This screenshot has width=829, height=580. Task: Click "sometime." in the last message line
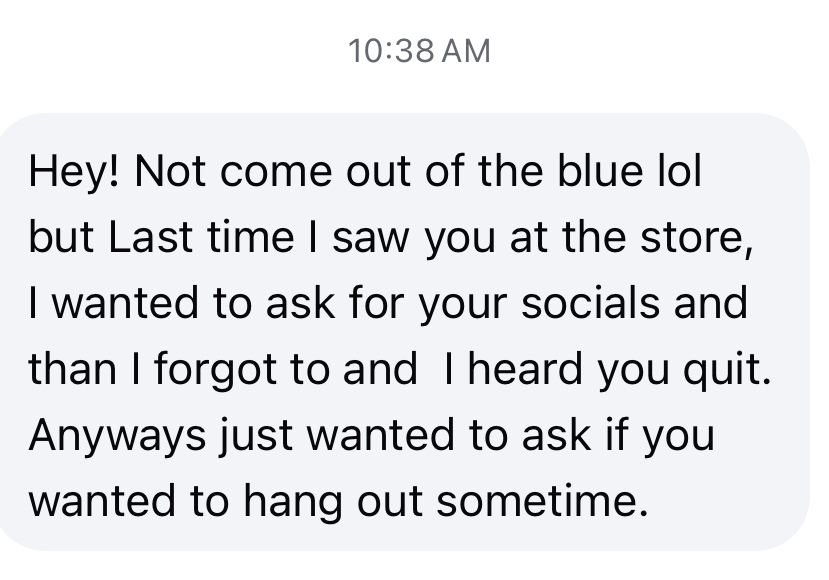coord(542,501)
